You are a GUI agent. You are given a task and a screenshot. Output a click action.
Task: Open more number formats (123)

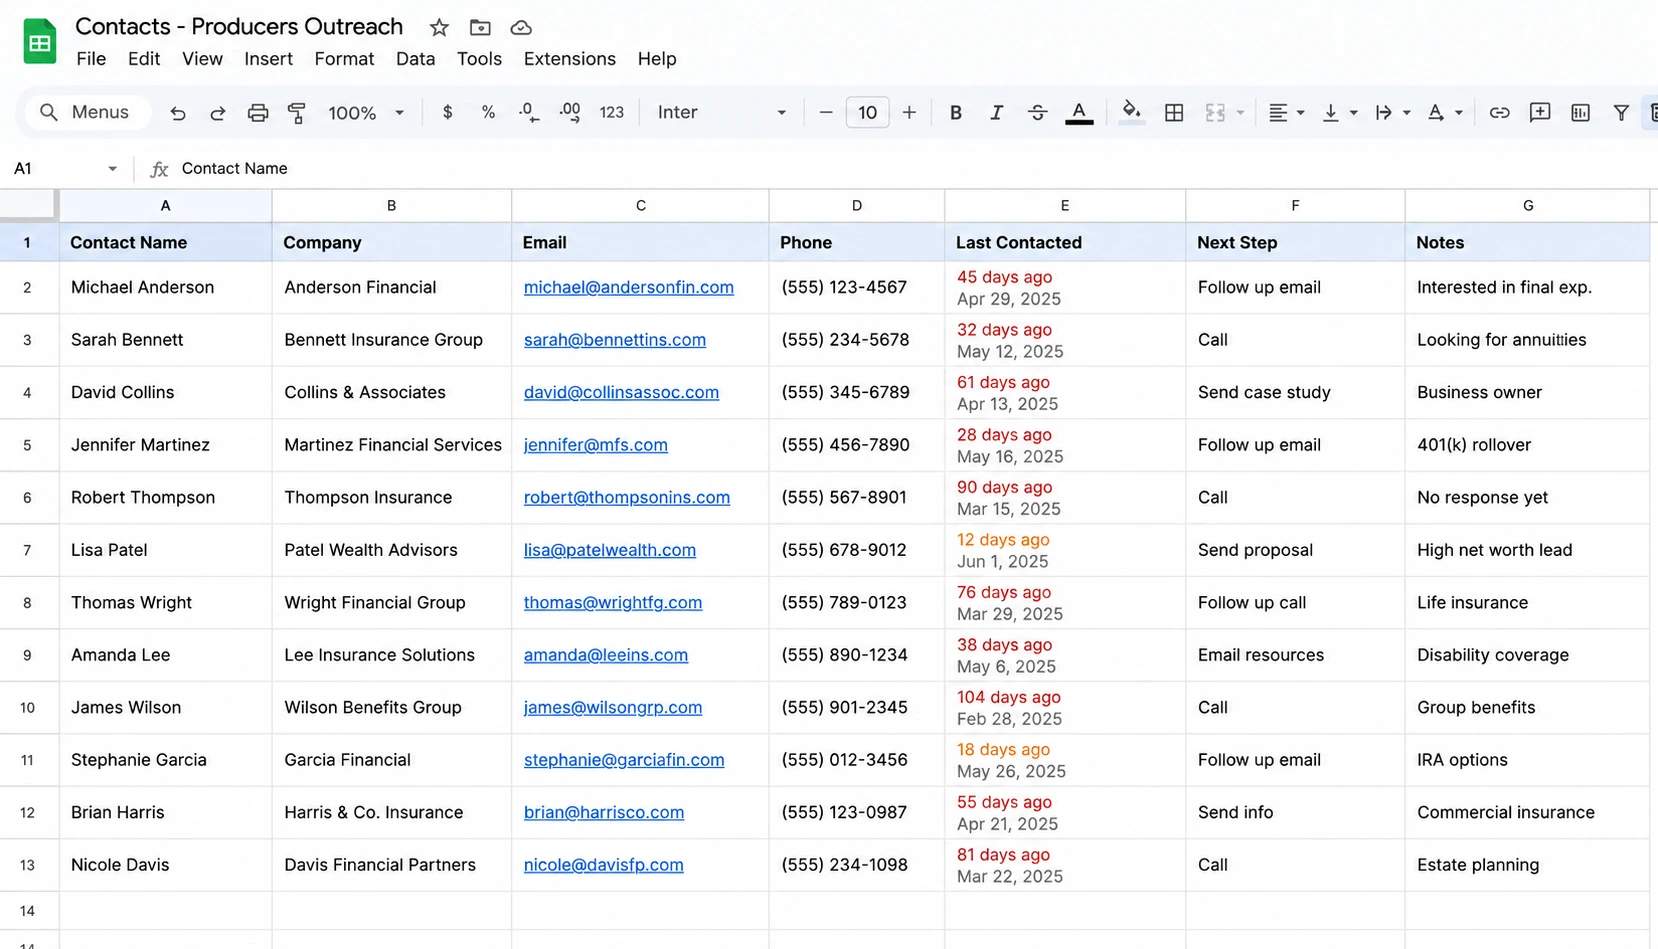(x=612, y=113)
